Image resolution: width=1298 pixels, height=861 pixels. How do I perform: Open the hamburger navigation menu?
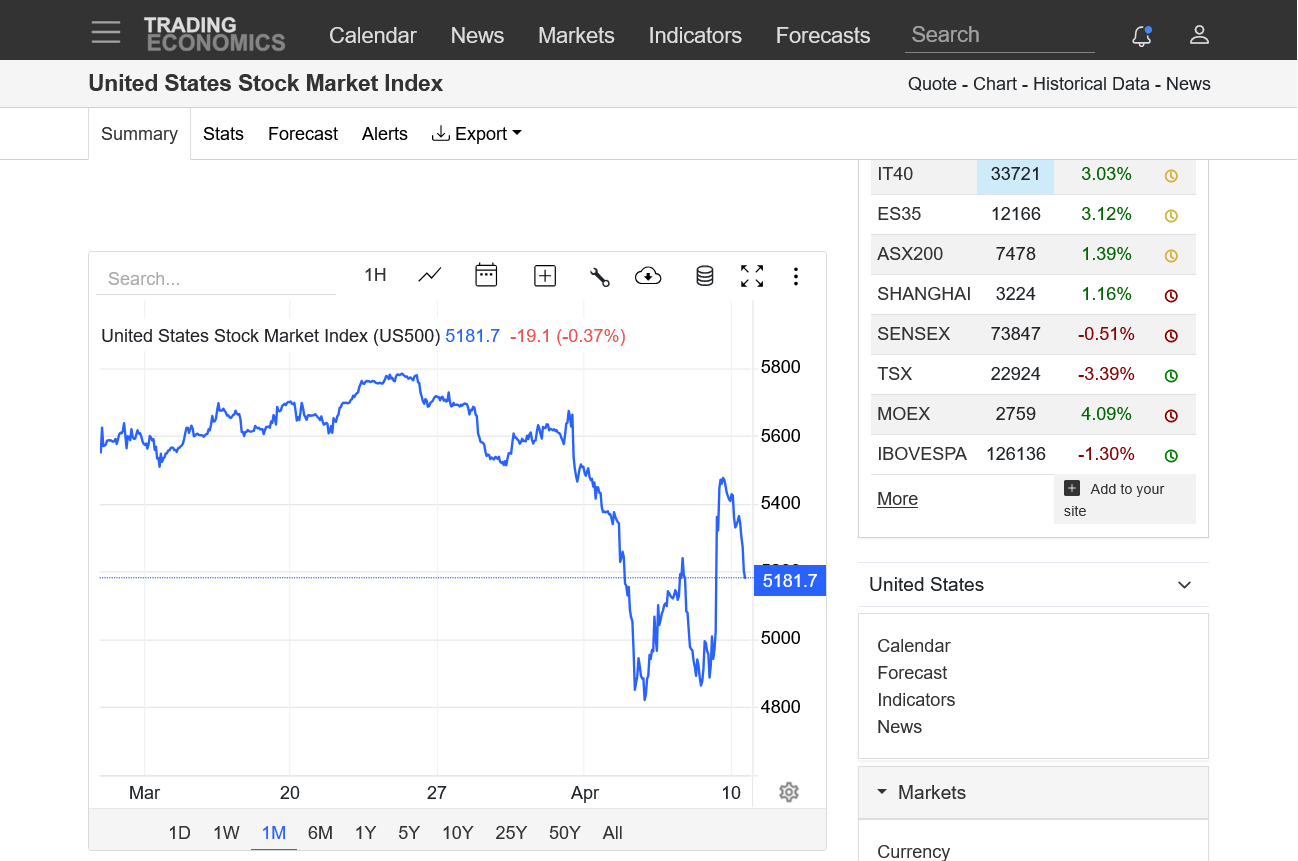point(106,33)
